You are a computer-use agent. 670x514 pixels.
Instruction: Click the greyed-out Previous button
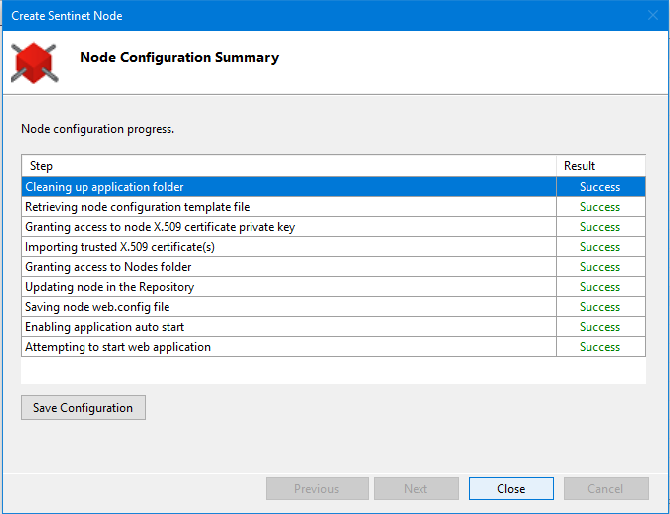(x=317, y=488)
